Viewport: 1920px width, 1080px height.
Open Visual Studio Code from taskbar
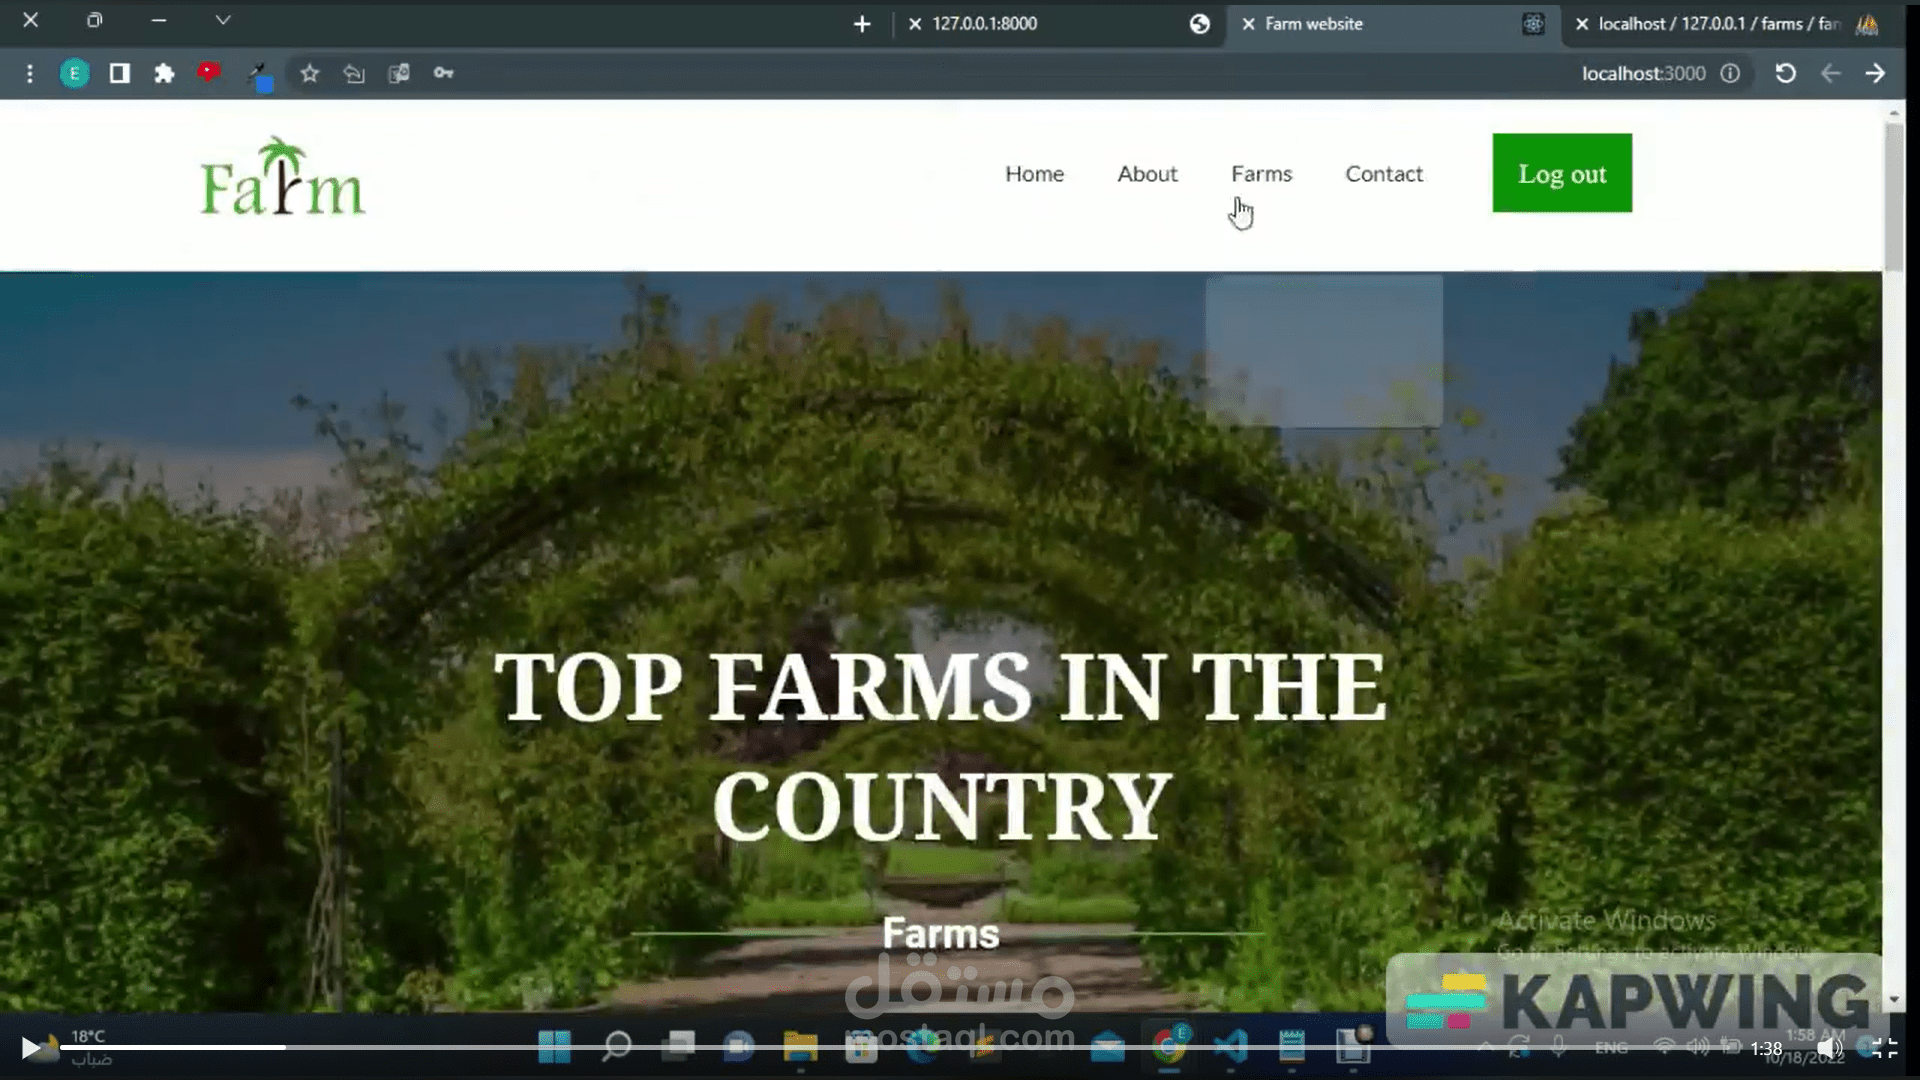pyautogui.click(x=1228, y=1047)
